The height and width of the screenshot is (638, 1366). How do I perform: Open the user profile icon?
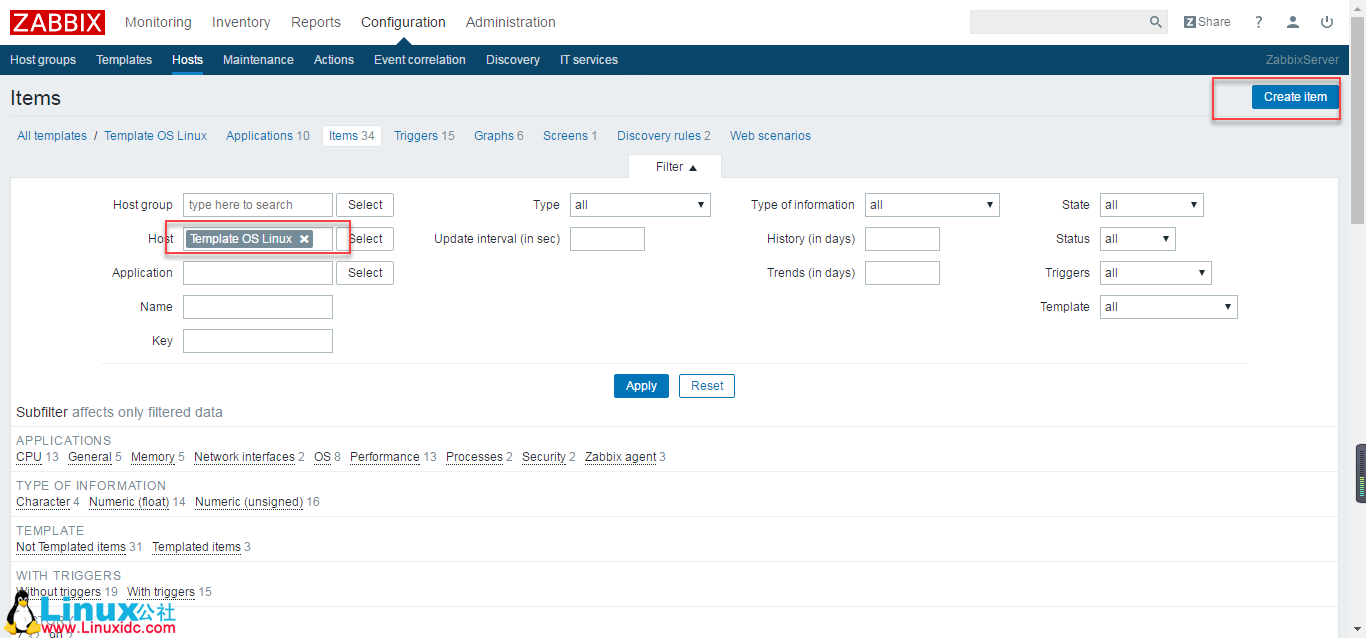tap(1292, 21)
